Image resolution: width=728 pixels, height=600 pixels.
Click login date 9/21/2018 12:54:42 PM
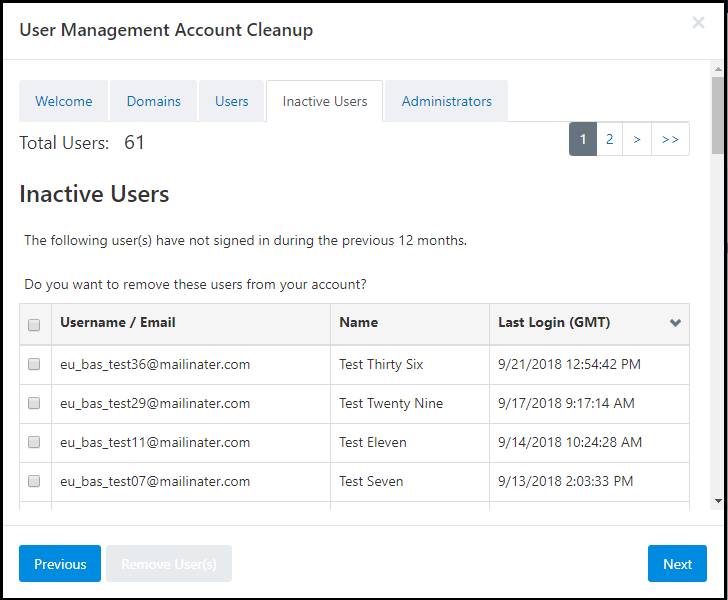[x=569, y=365]
